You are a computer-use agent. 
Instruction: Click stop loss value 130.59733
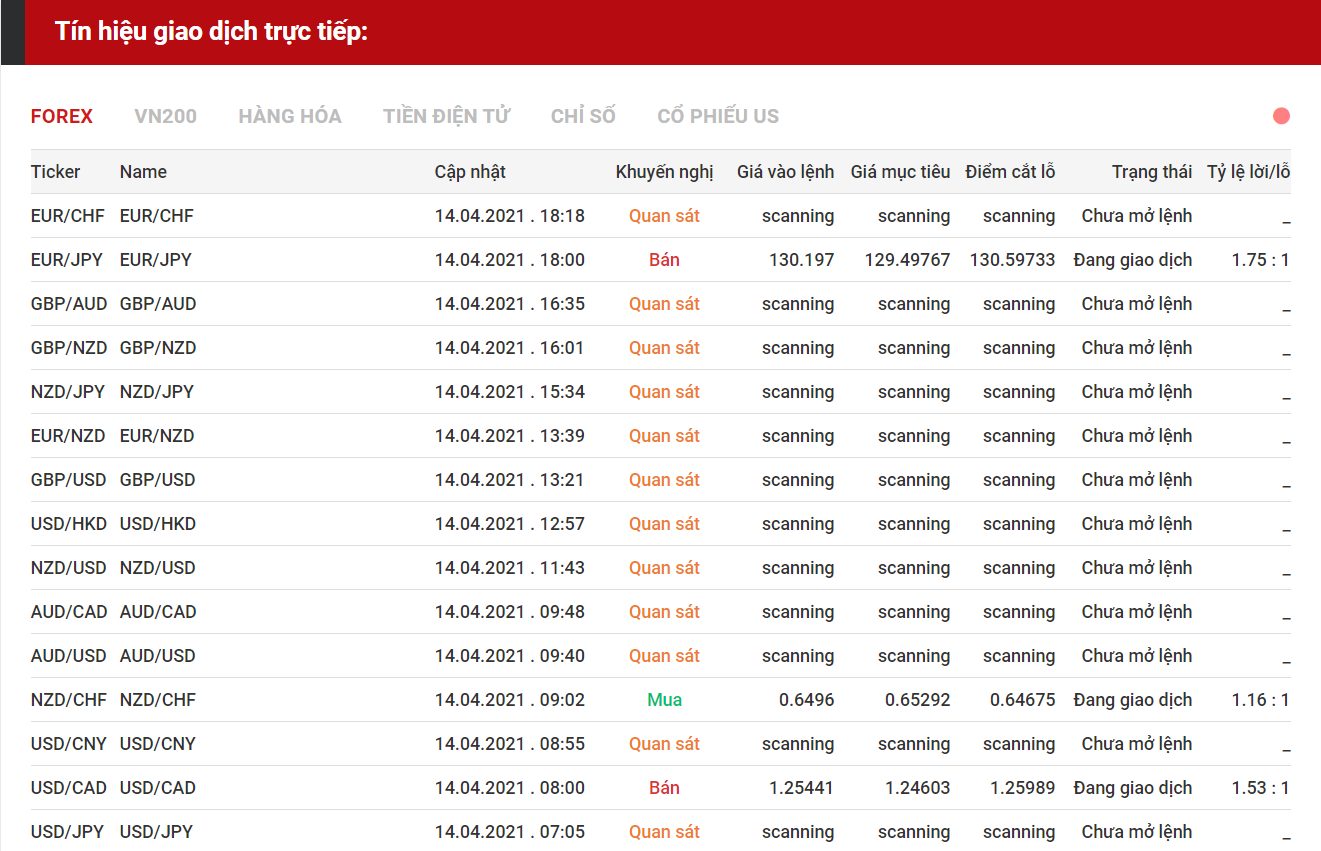(x=1012, y=260)
